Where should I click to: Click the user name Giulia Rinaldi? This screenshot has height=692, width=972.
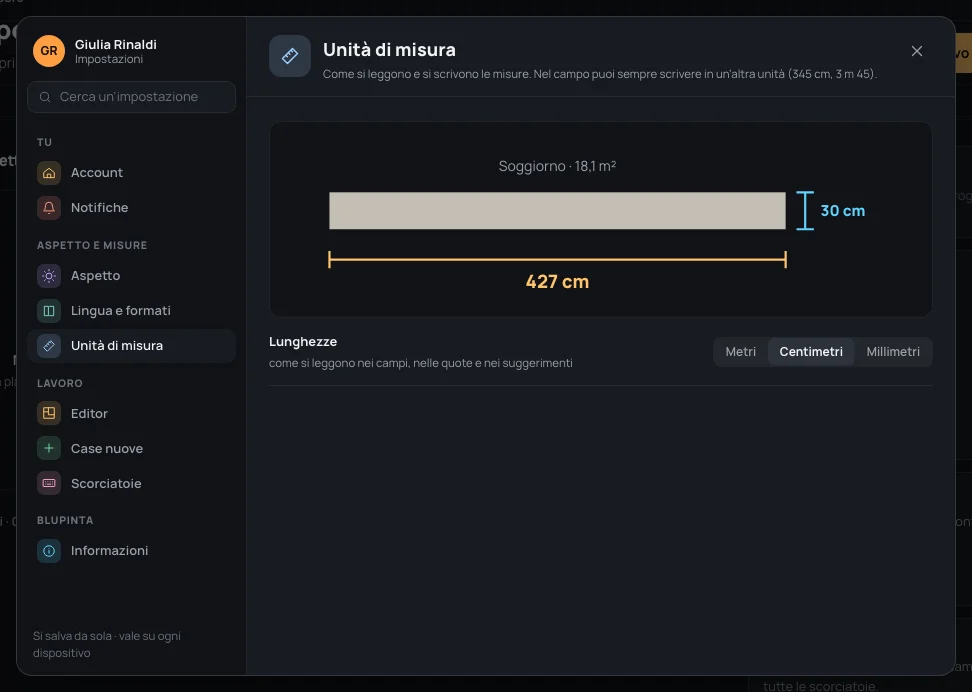pyautogui.click(x=115, y=45)
